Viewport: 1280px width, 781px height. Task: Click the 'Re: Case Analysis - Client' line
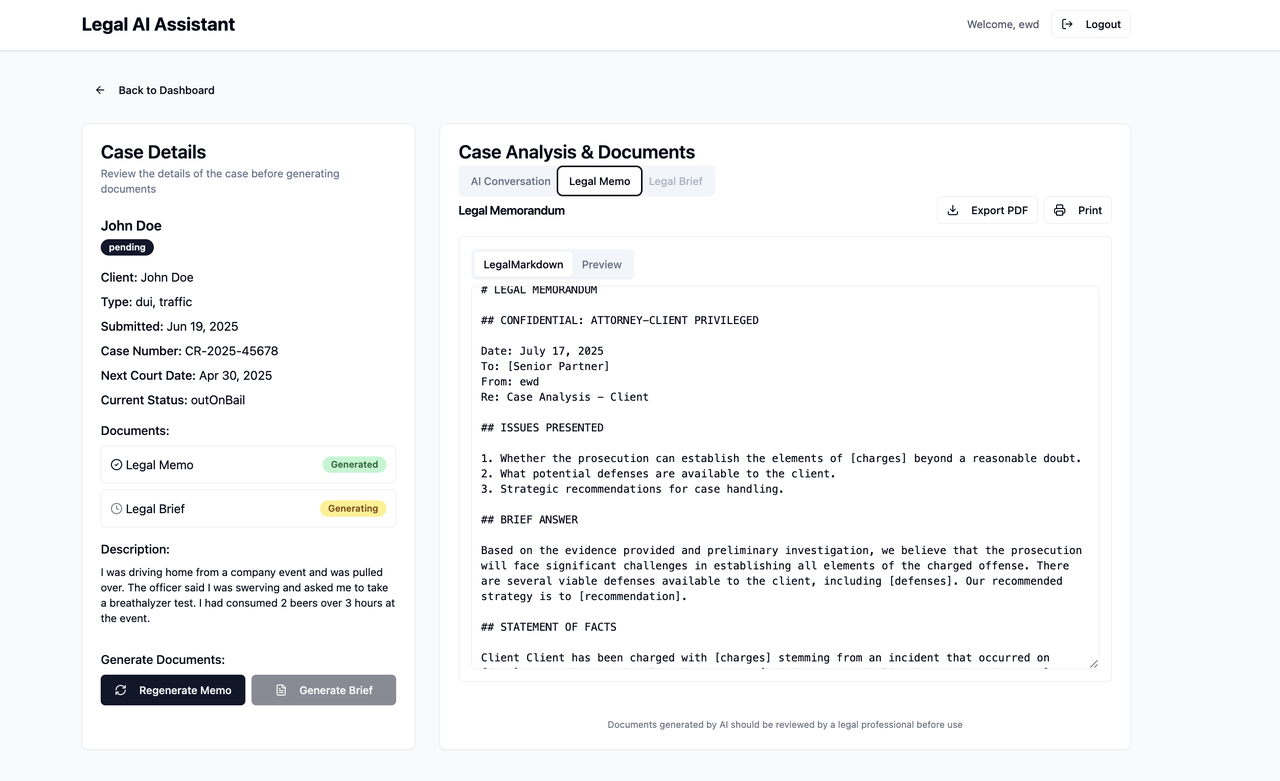[565, 397]
